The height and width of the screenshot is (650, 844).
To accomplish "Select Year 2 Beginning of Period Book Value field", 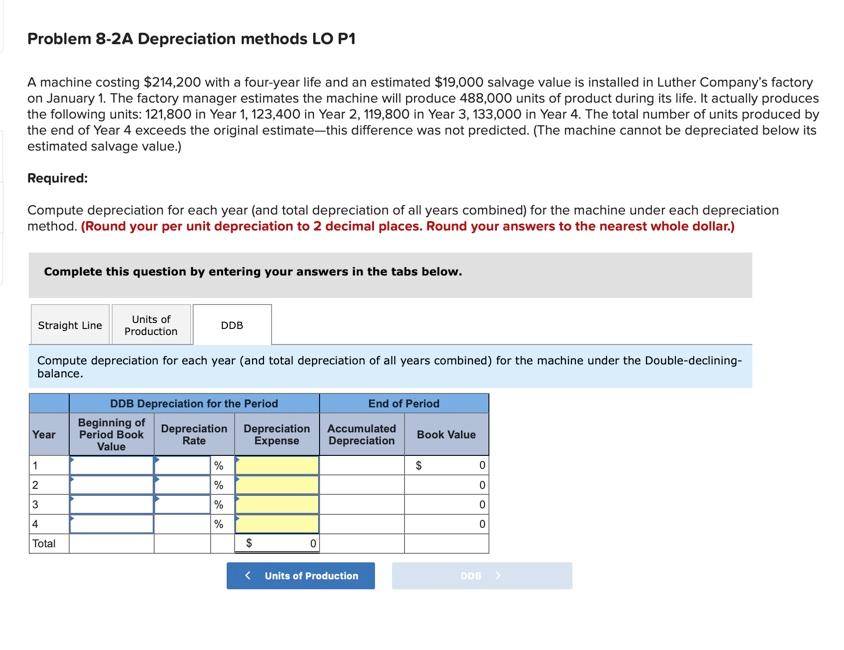I will tap(112, 485).
